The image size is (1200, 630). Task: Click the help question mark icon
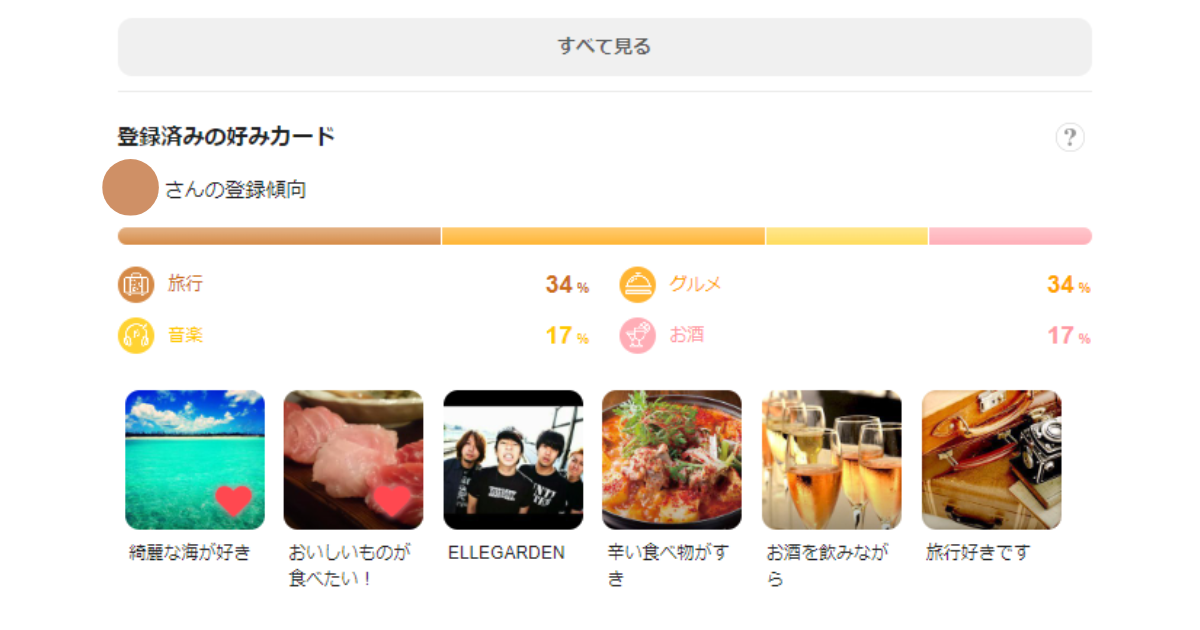click(x=1070, y=137)
